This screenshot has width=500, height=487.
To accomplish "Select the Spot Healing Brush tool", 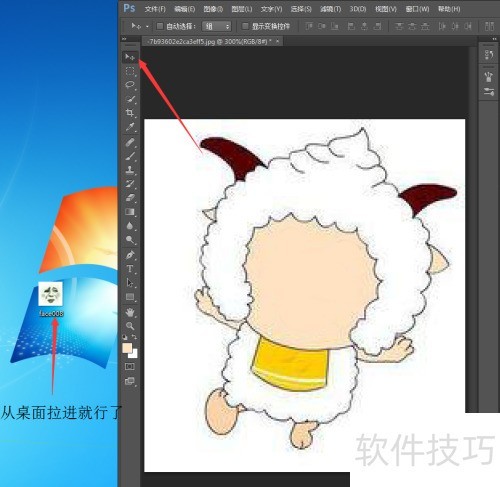I will click(130, 143).
